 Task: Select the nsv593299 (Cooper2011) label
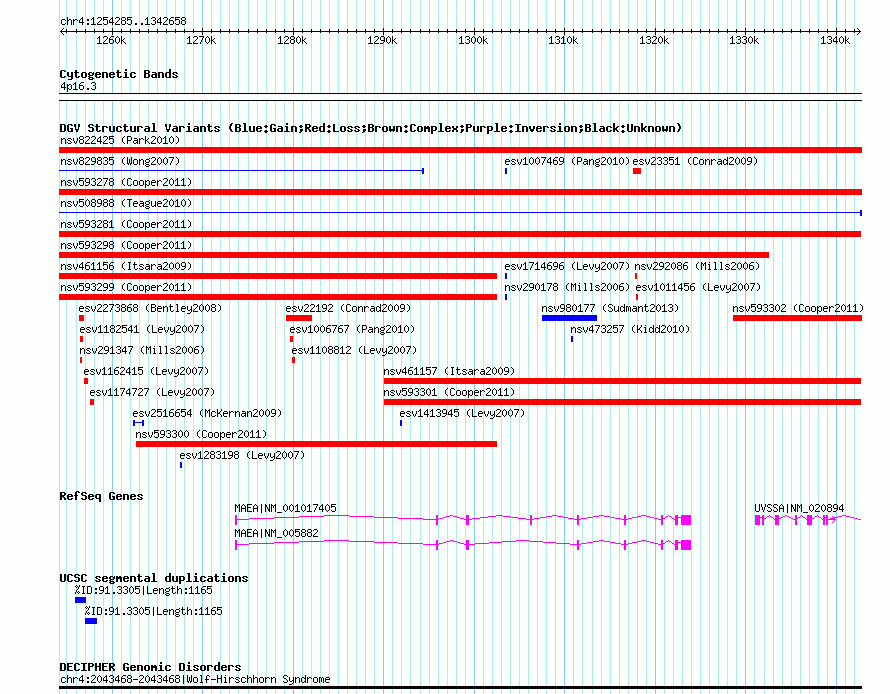(126, 287)
